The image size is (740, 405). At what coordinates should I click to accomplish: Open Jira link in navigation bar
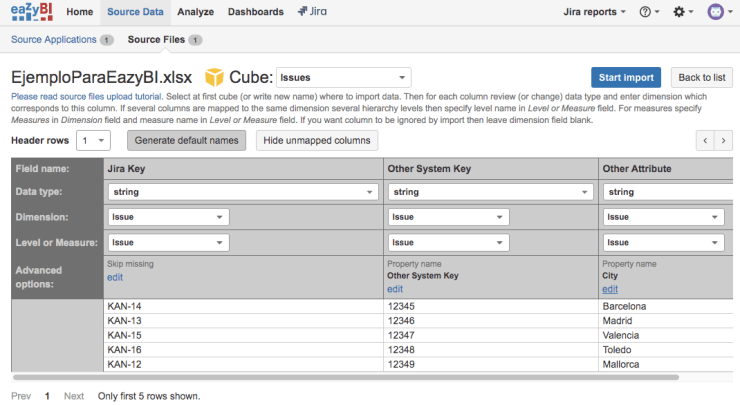click(315, 12)
